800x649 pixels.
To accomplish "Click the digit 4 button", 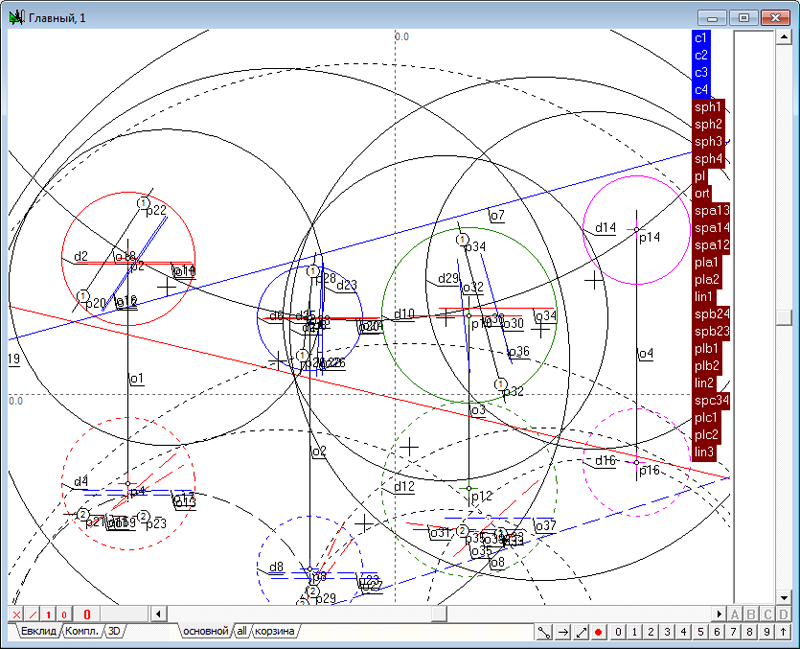I will point(684,632).
